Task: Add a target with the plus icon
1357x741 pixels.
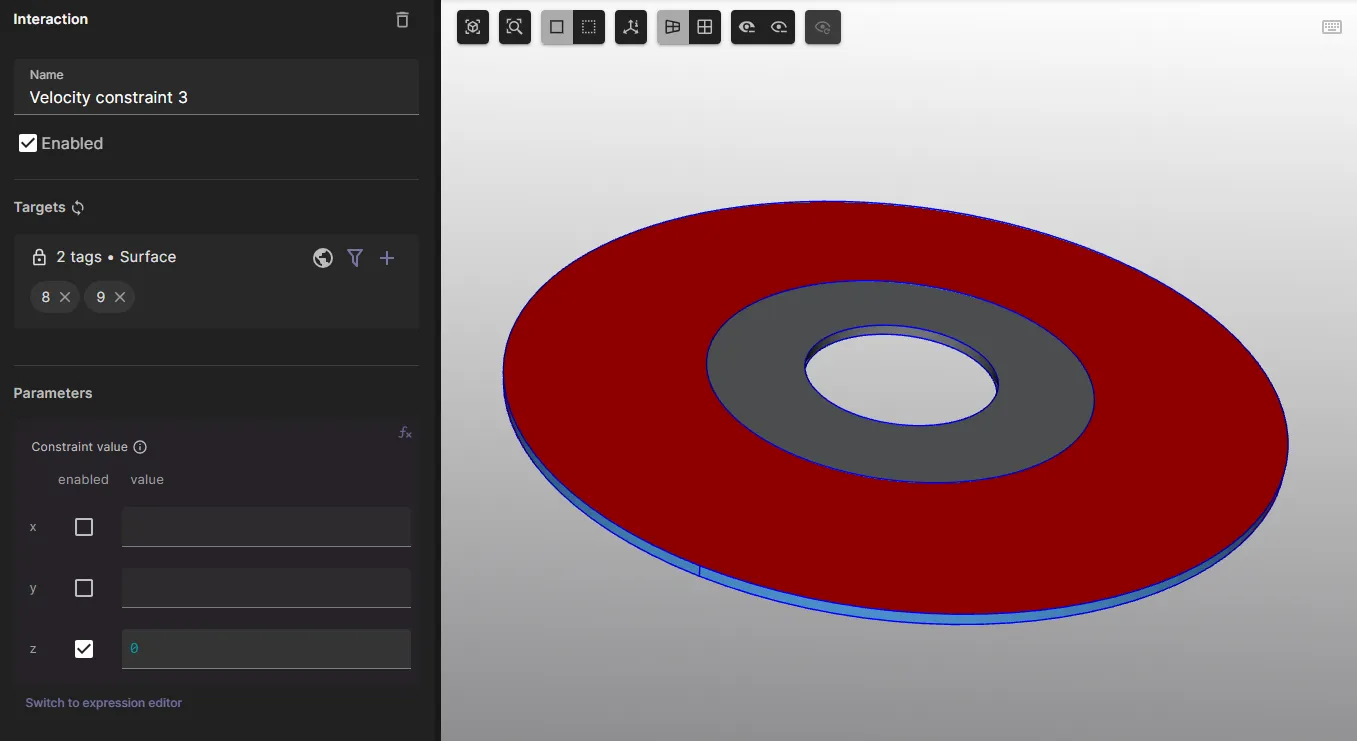Action: click(387, 258)
